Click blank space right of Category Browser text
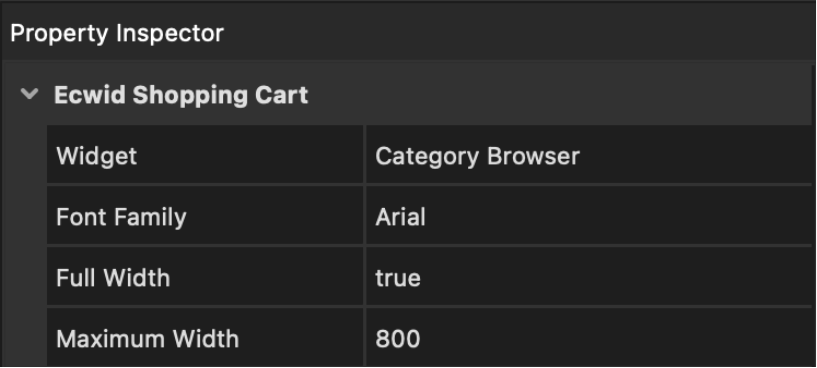The image size is (817, 368). [696, 155]
